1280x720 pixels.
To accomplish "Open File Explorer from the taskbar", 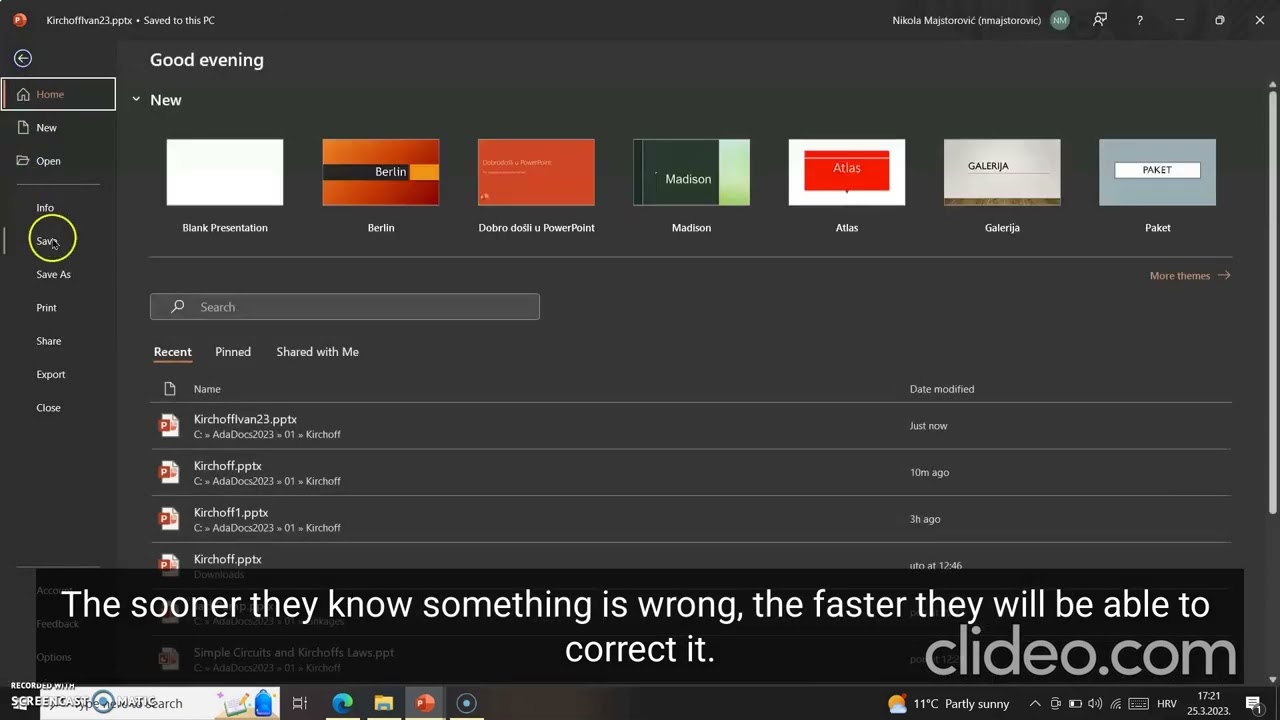I will click(384, 703).
